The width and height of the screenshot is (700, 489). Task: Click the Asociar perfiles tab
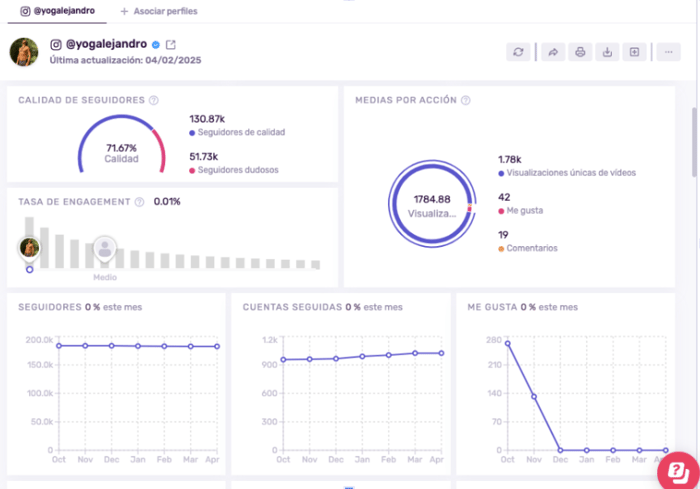click(x=158, y=11)
